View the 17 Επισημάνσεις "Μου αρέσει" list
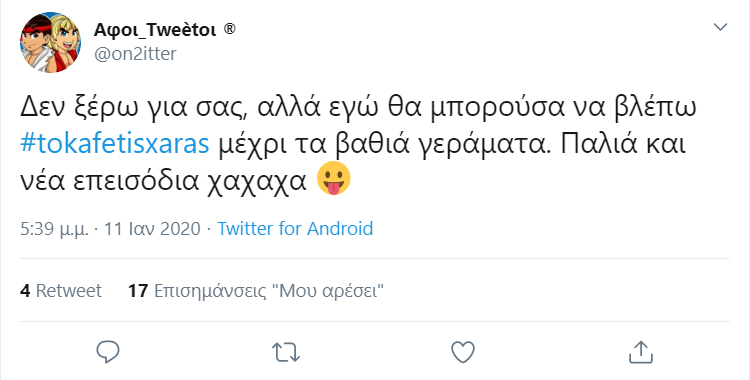This screenshot has height=380, width=750. click(256, 291)
